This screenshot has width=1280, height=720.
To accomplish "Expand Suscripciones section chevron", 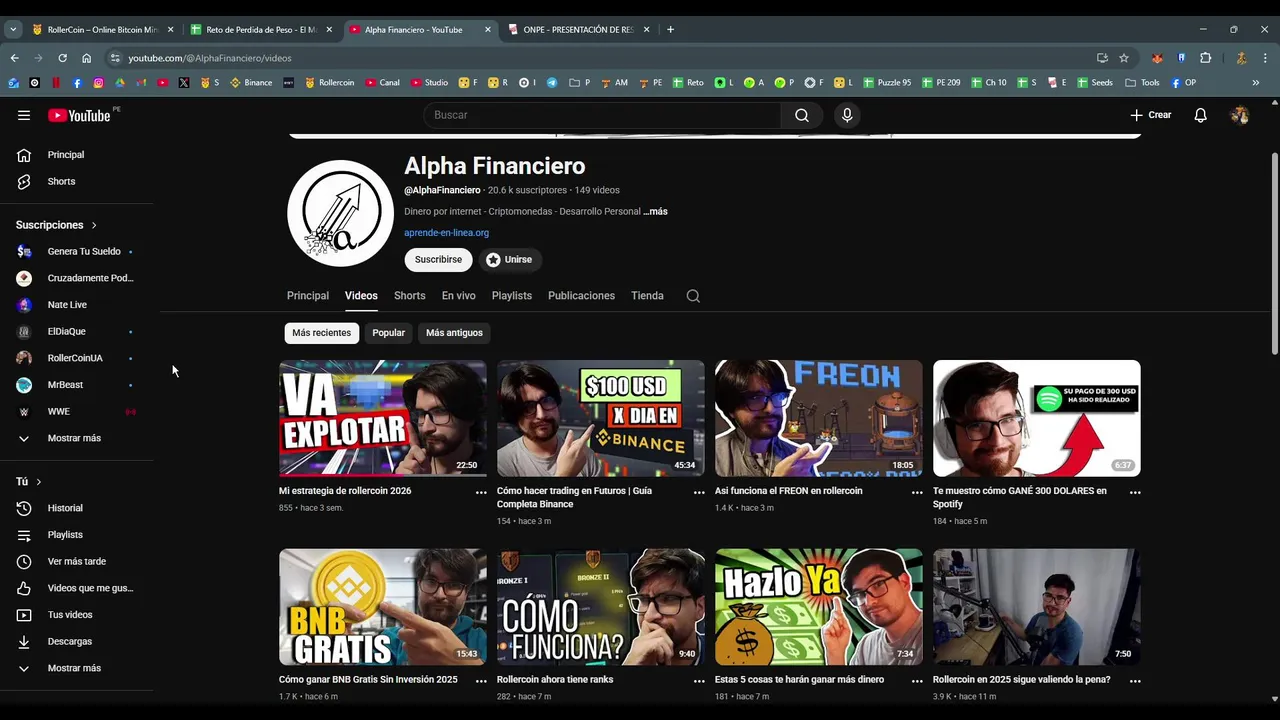I will [94, 225].
